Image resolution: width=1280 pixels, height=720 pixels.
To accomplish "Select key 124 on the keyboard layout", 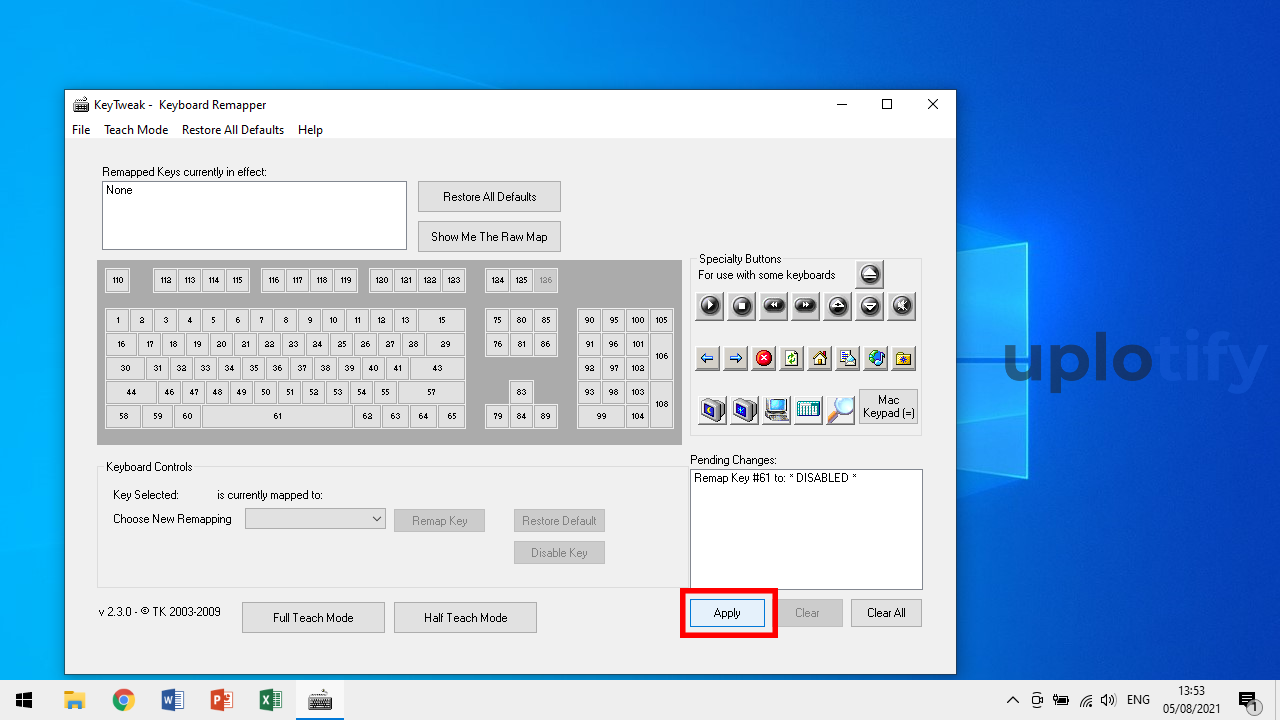I will (x=497, y=280).
